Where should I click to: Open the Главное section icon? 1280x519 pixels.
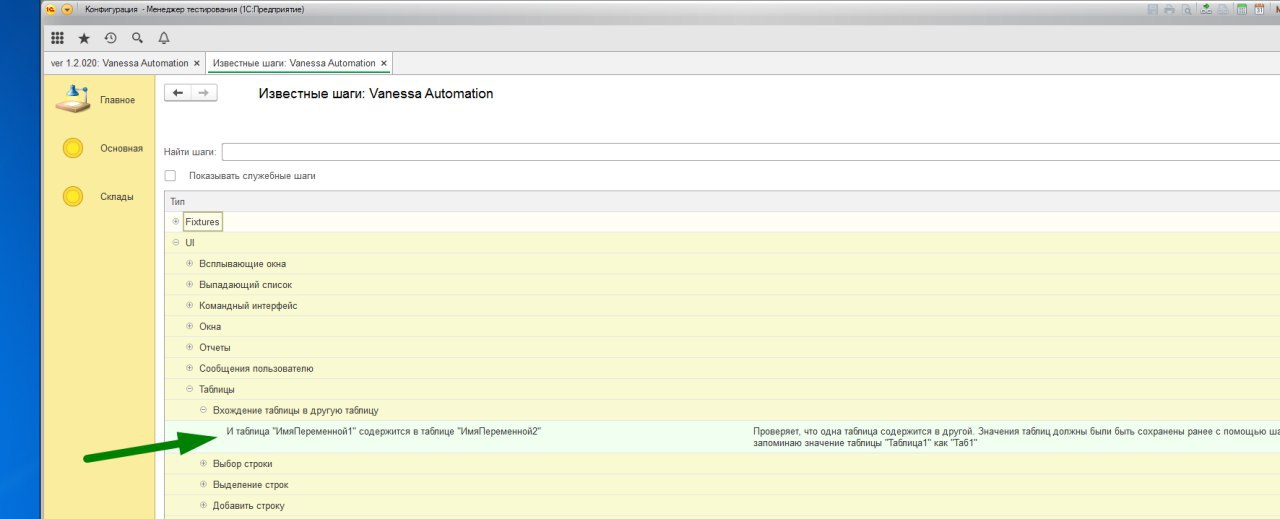(73, 99)
